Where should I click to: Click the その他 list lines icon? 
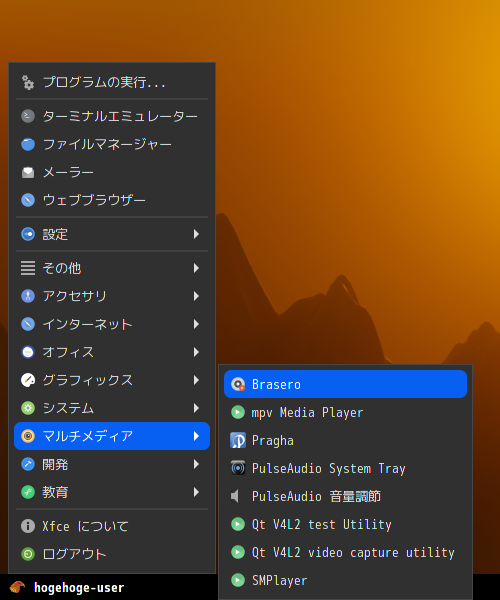coord(28,268)
